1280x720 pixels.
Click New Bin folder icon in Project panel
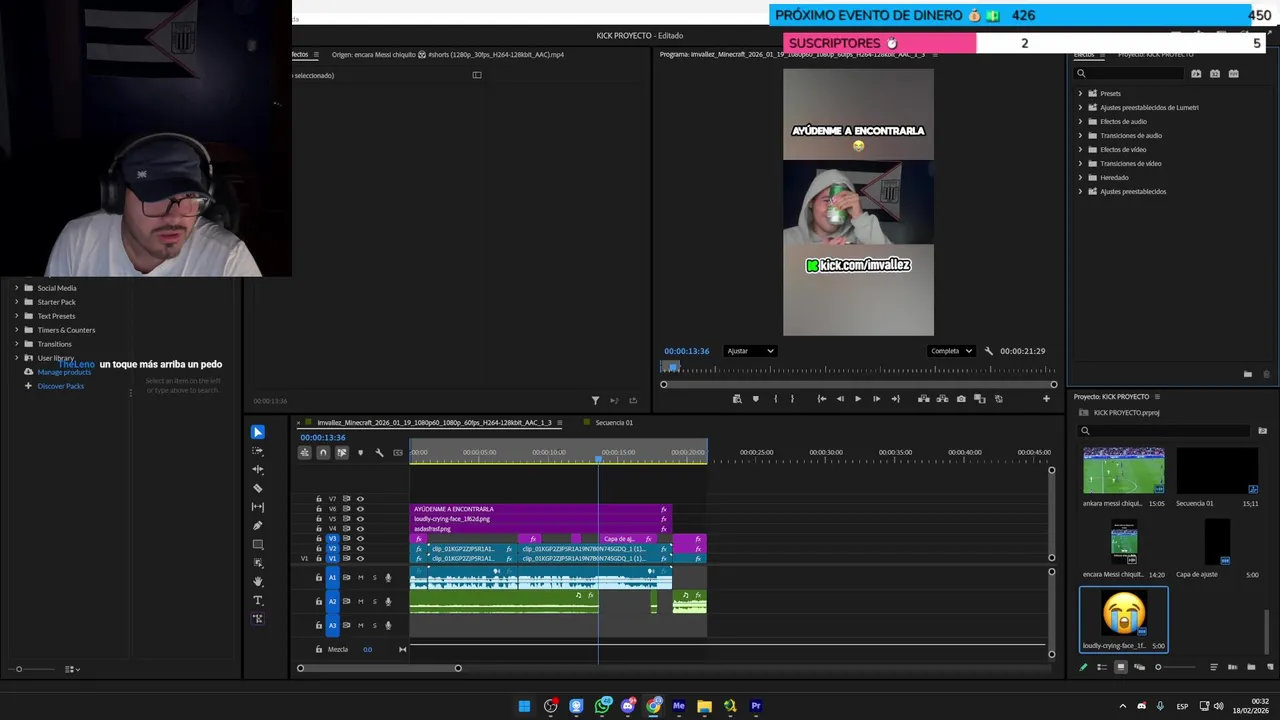pyautogui.click(x=1251, y=667)
